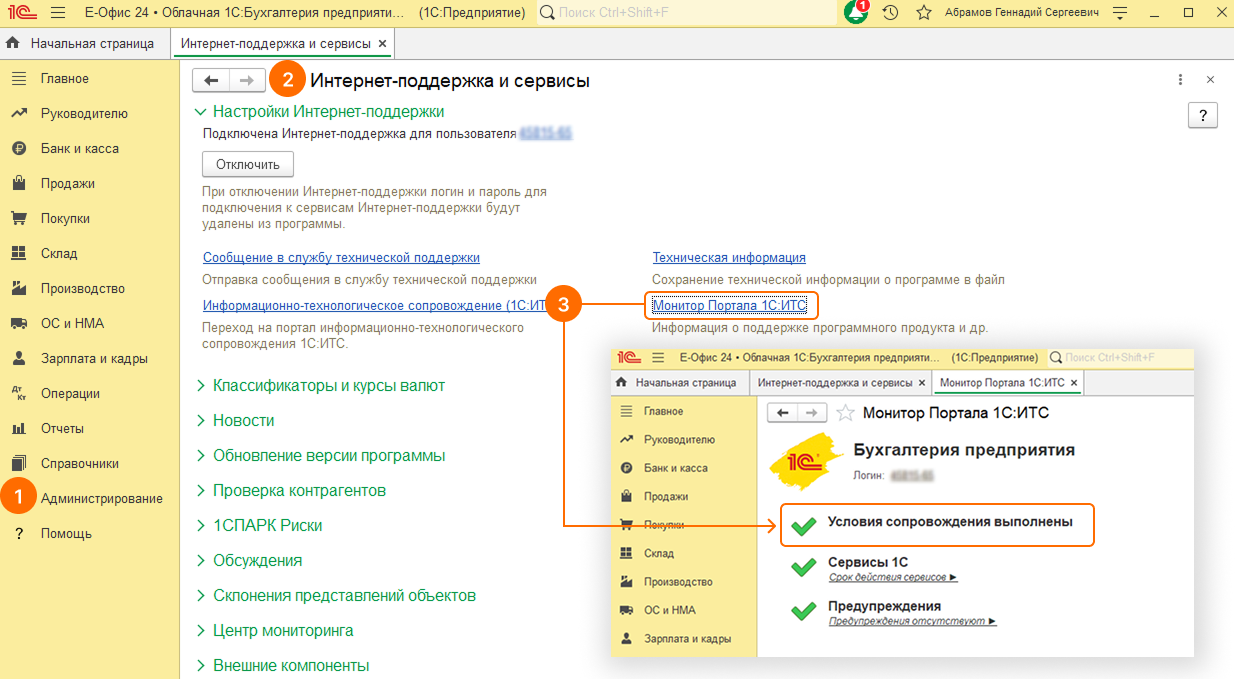
Task: Open Информационно-технологическое сопровождение link
Action: (x=373, y=306)
